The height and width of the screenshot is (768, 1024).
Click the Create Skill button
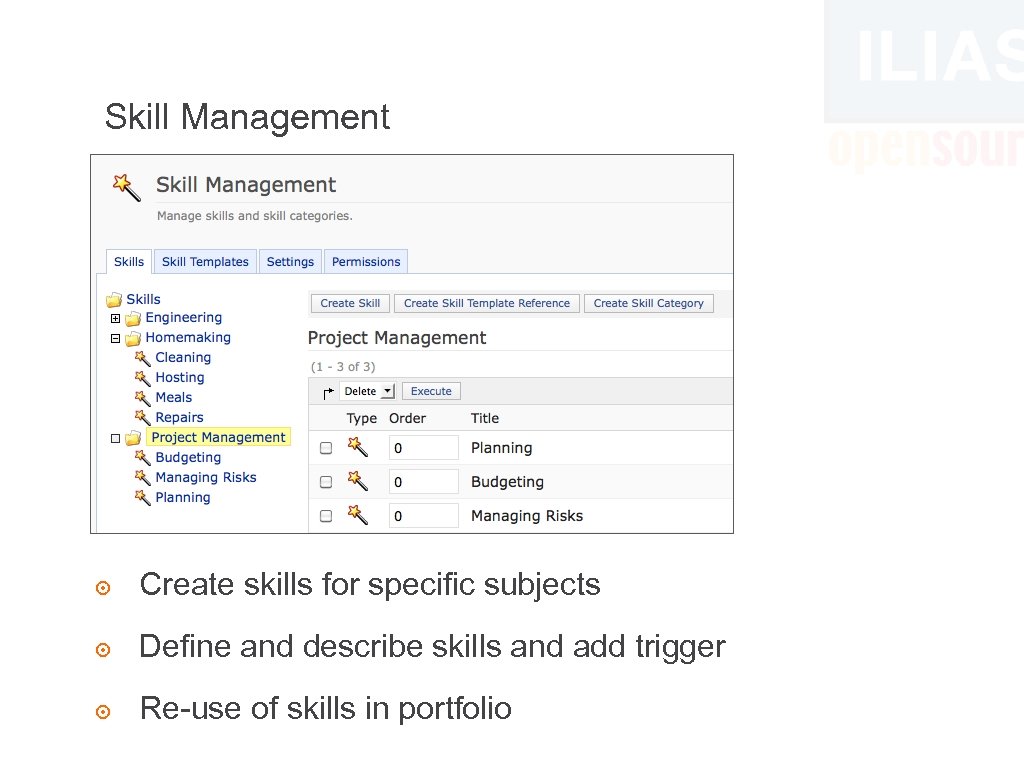(350, 303)
